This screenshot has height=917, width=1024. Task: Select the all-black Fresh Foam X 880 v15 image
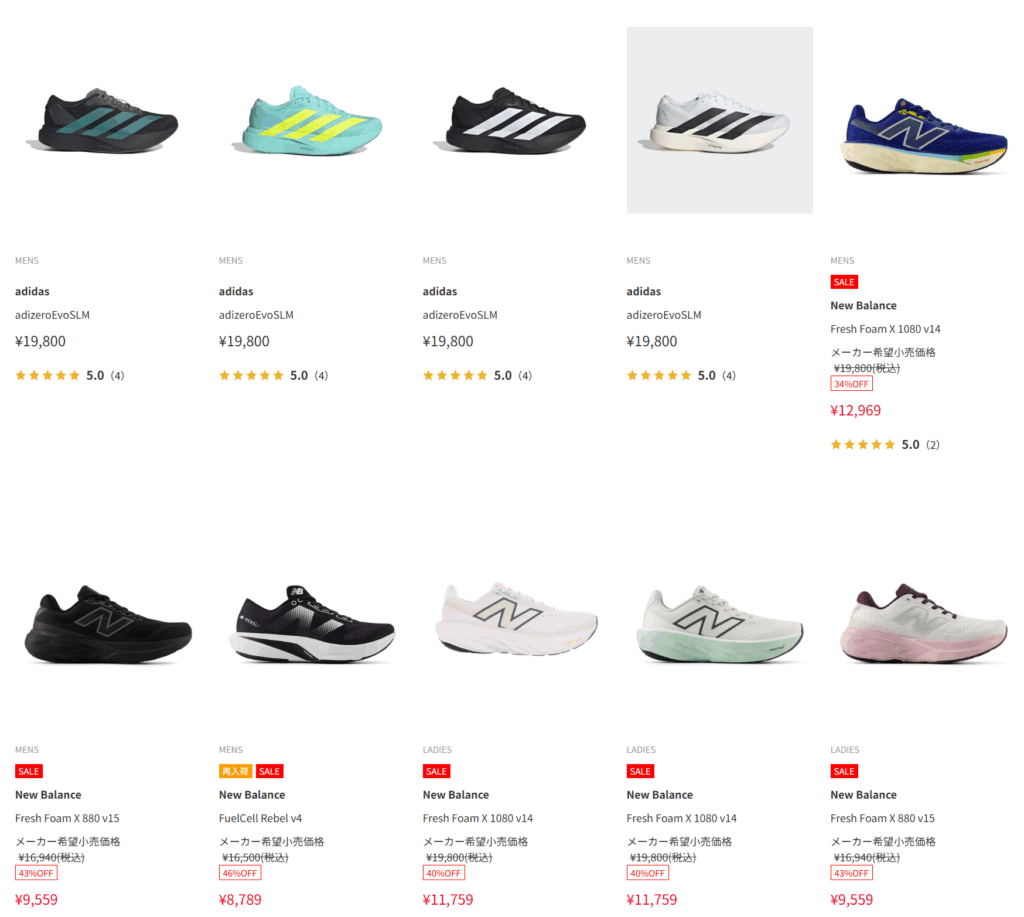pos(108,624)
